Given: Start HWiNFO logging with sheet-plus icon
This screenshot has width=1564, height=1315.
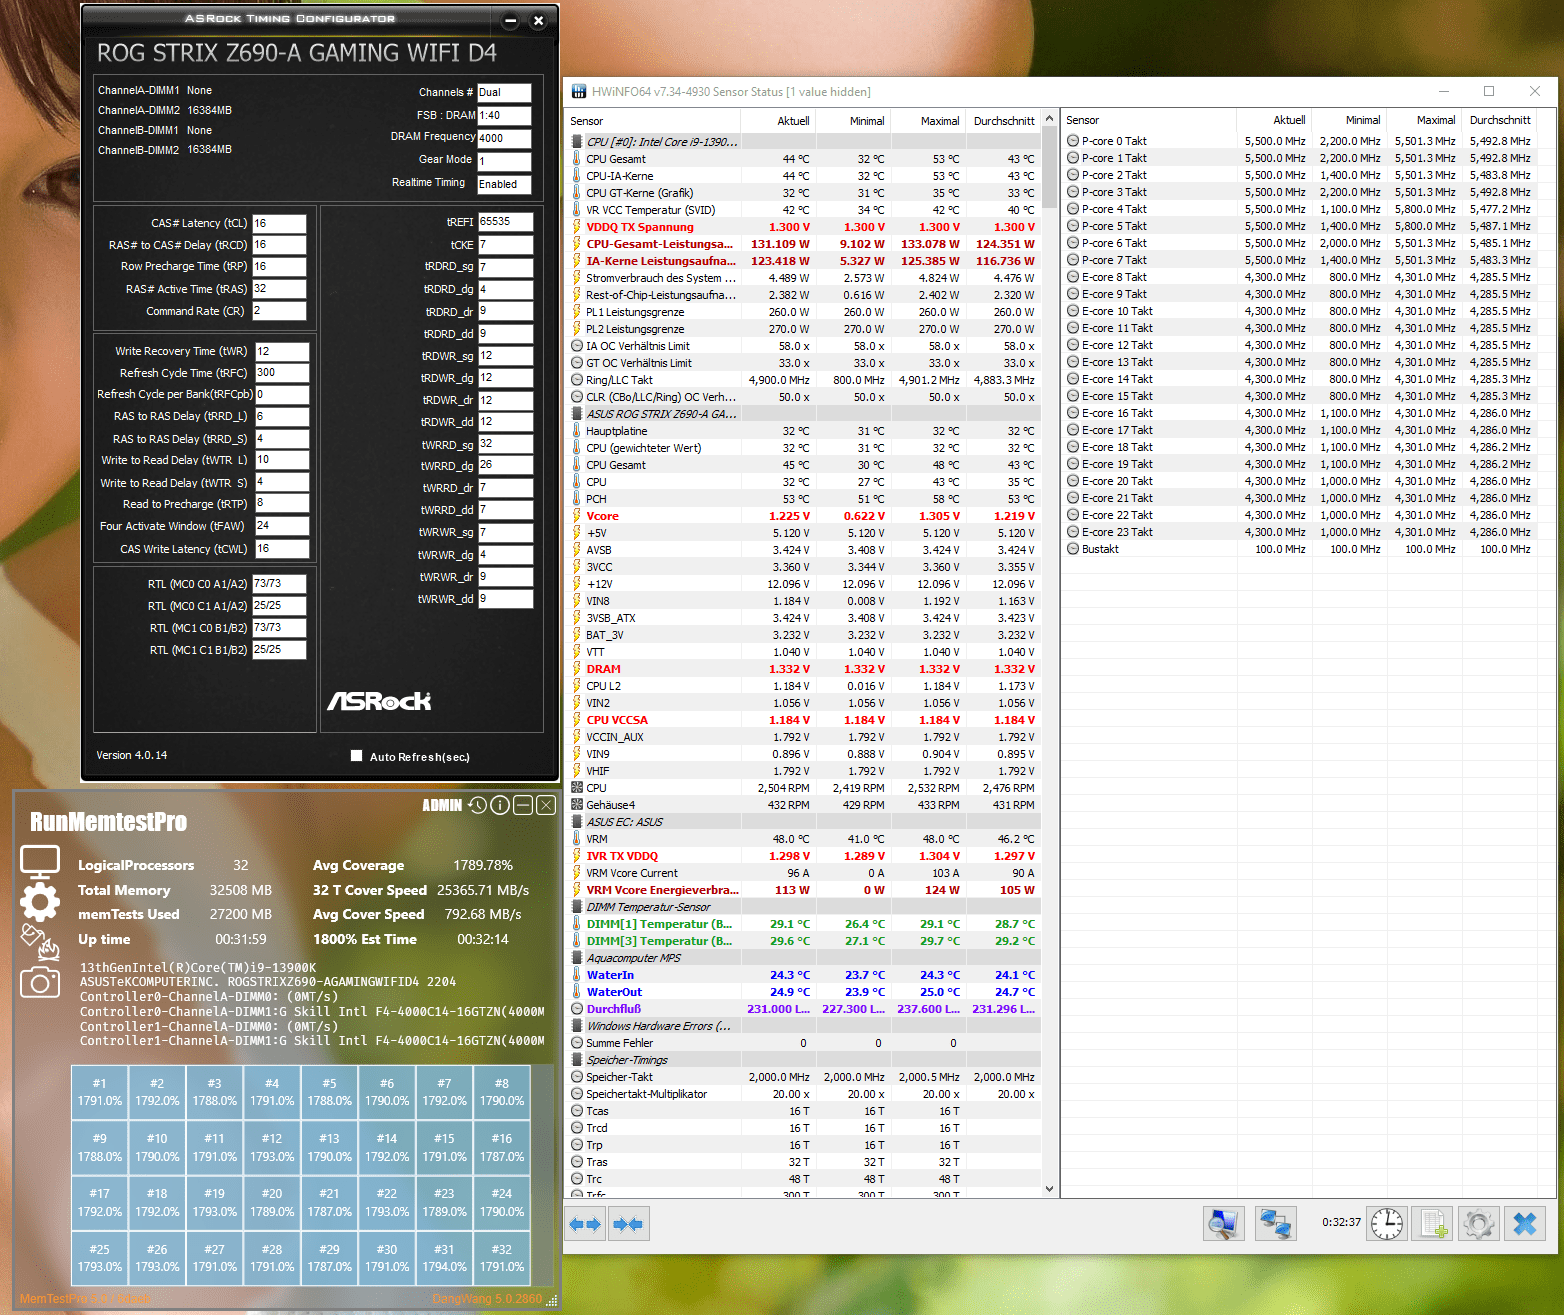Looking at the screenshot, I should [x=1434, y=1223].
